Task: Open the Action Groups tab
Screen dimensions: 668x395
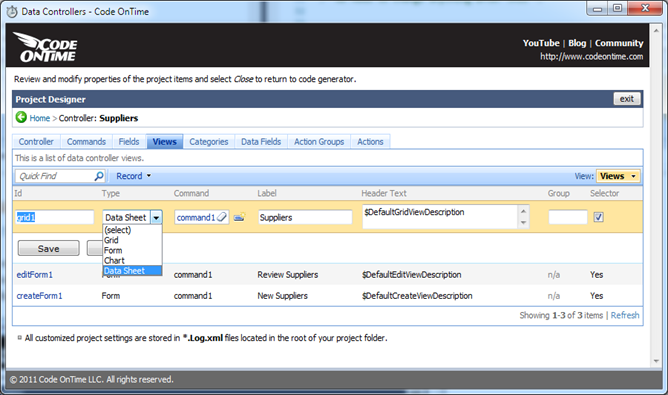Action: point(319,141)
